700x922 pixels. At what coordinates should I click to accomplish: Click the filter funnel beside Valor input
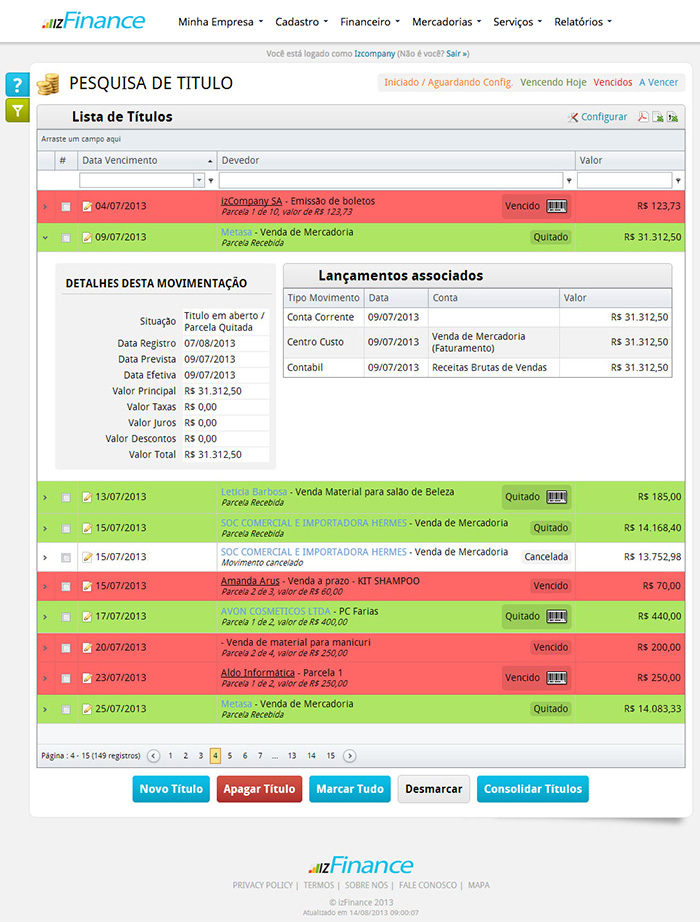click(x=680, y=181)
